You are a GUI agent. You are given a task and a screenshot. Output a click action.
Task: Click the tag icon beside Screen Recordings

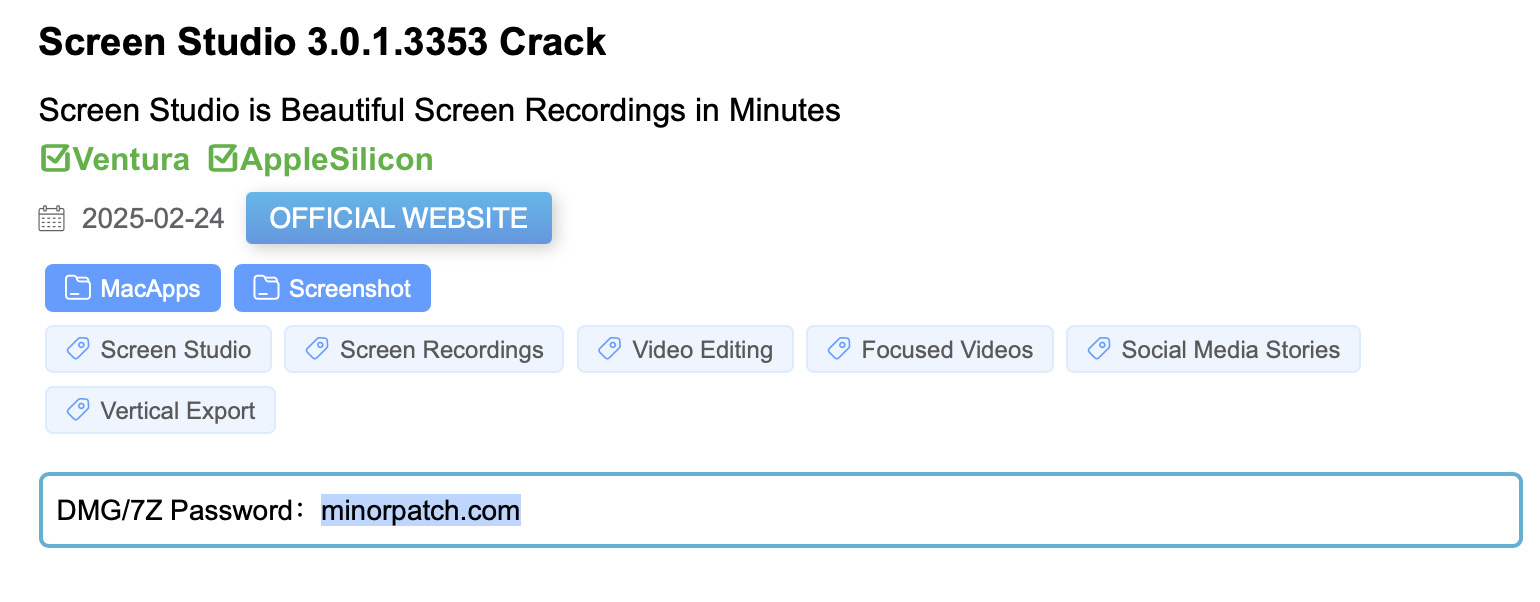coord(316,349)
